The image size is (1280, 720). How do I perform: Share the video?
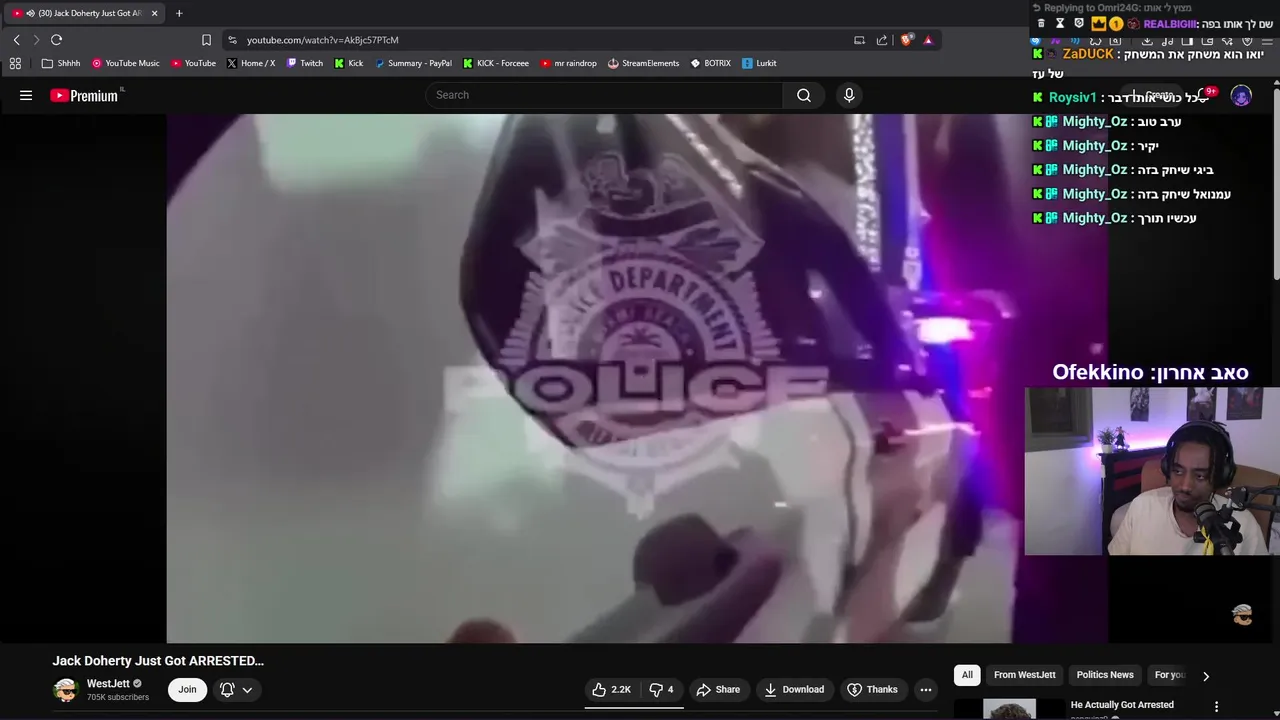pyautogui.click(x=718, y=689)
